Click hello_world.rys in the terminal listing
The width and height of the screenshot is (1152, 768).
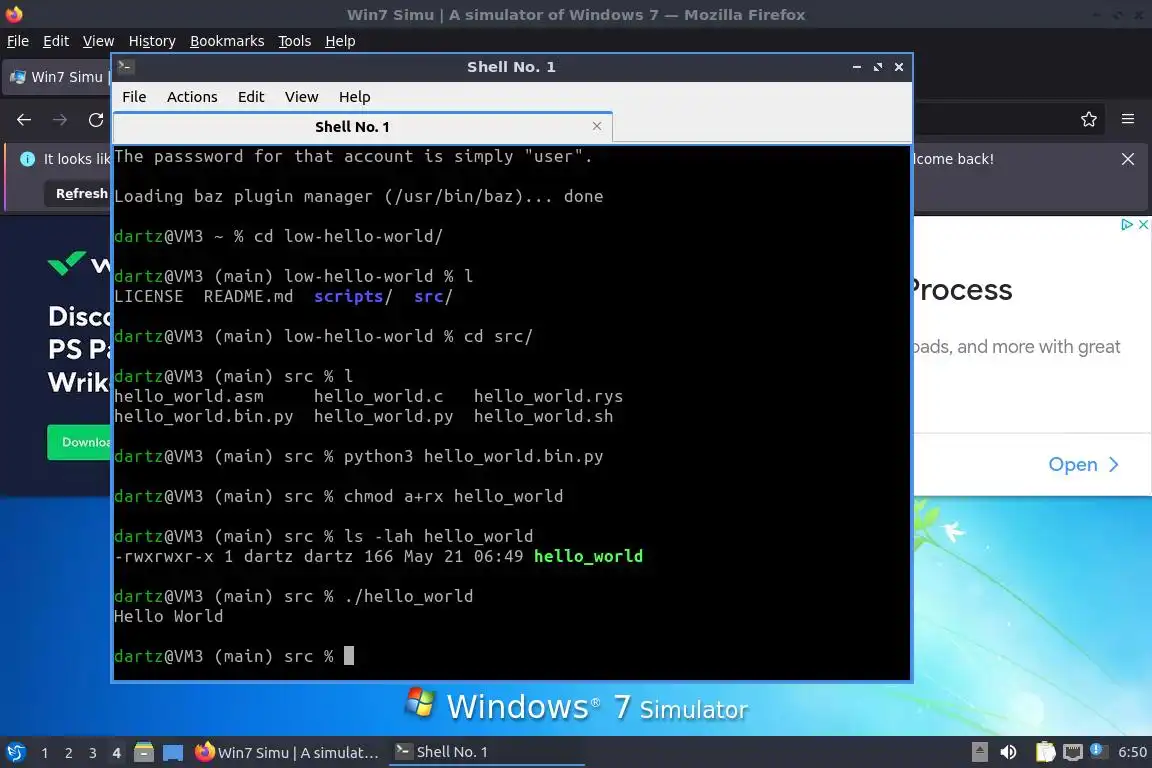click(x=548, y=396)
